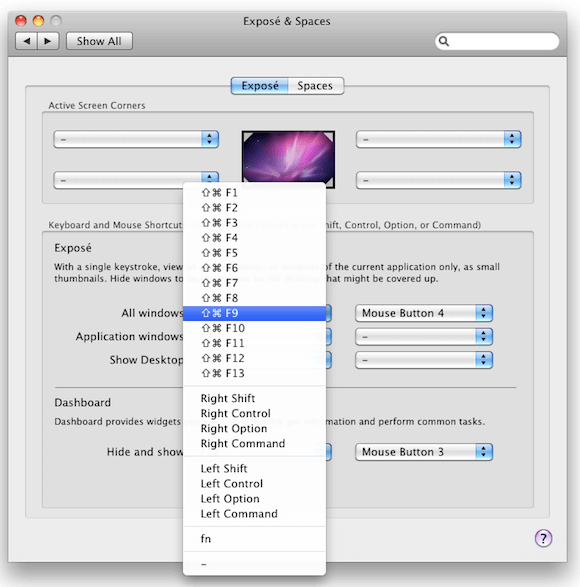Switch to the Exposé tab

(x=260, y=86)
